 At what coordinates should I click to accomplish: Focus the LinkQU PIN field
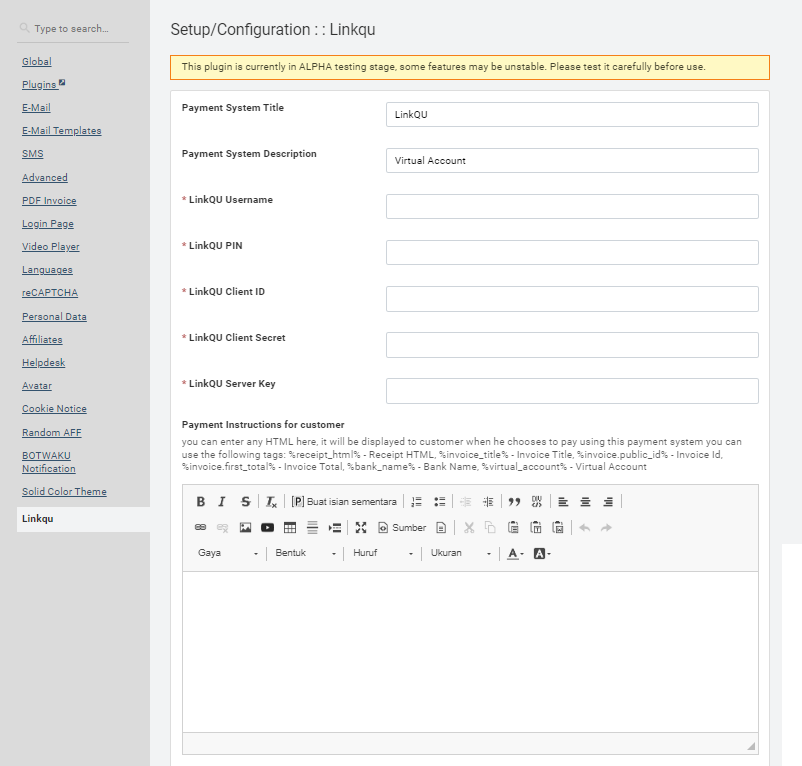[572, 253]
